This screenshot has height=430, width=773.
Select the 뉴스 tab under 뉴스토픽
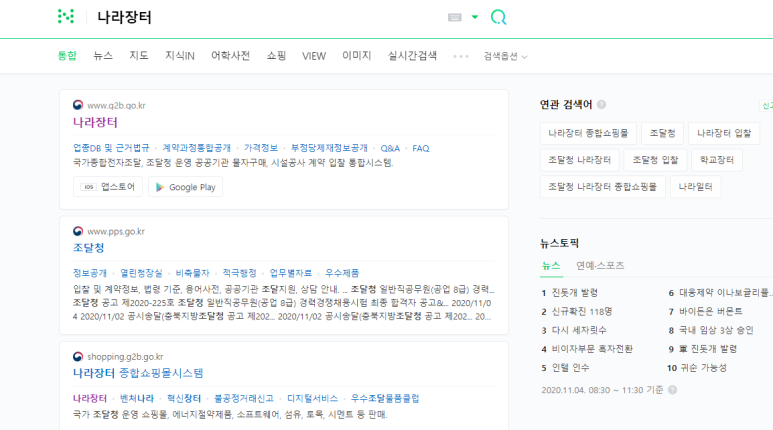tap(551, 266)
